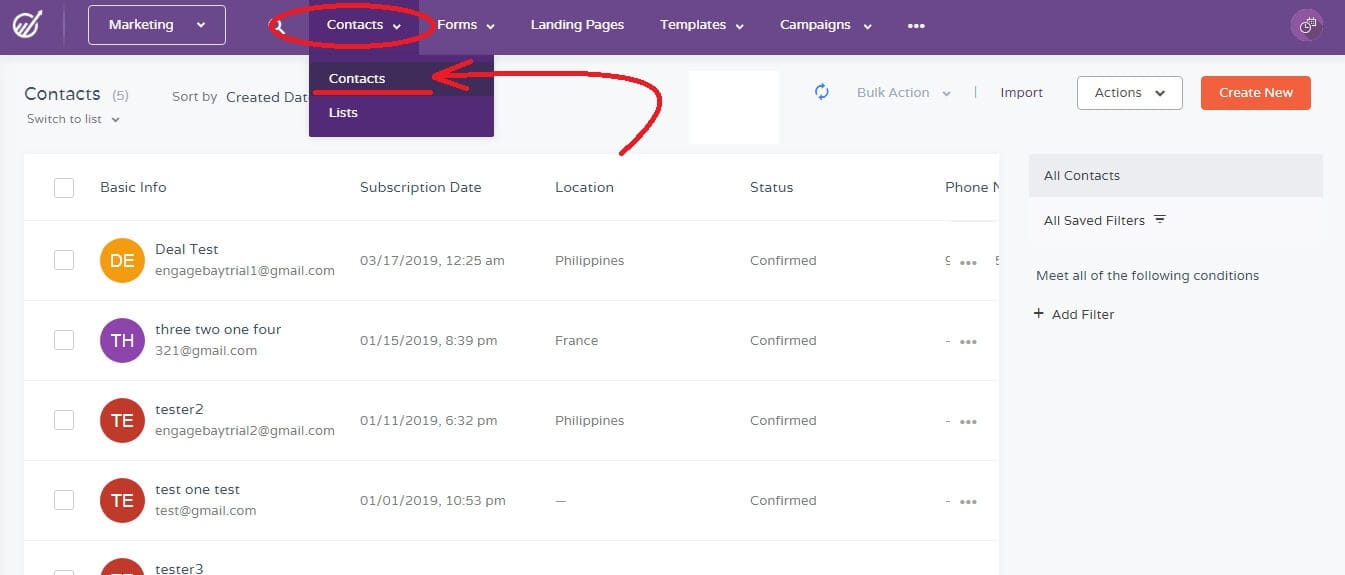
Task: Click the refresh contacts icon
Action: tap(822, 92)
